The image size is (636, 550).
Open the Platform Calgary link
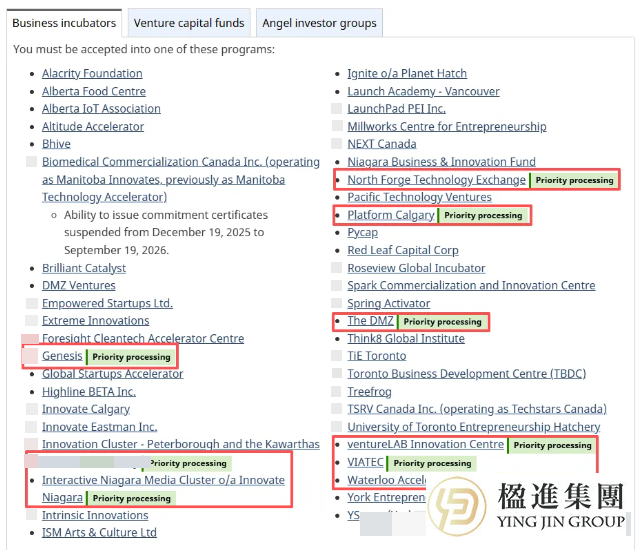click(x=391, y=215)
